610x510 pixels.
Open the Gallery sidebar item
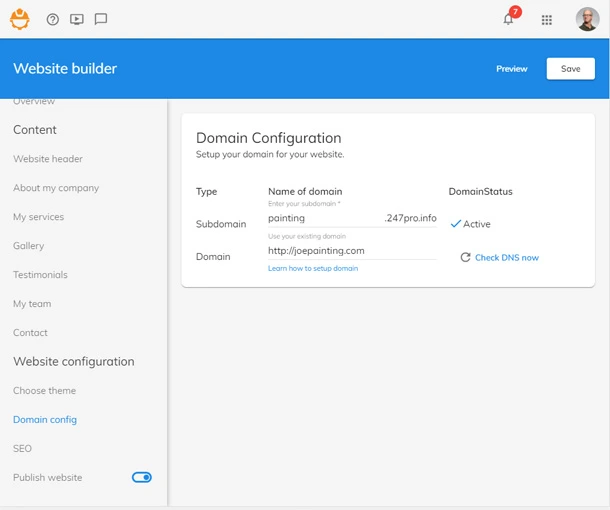click(x=29, y=246)
